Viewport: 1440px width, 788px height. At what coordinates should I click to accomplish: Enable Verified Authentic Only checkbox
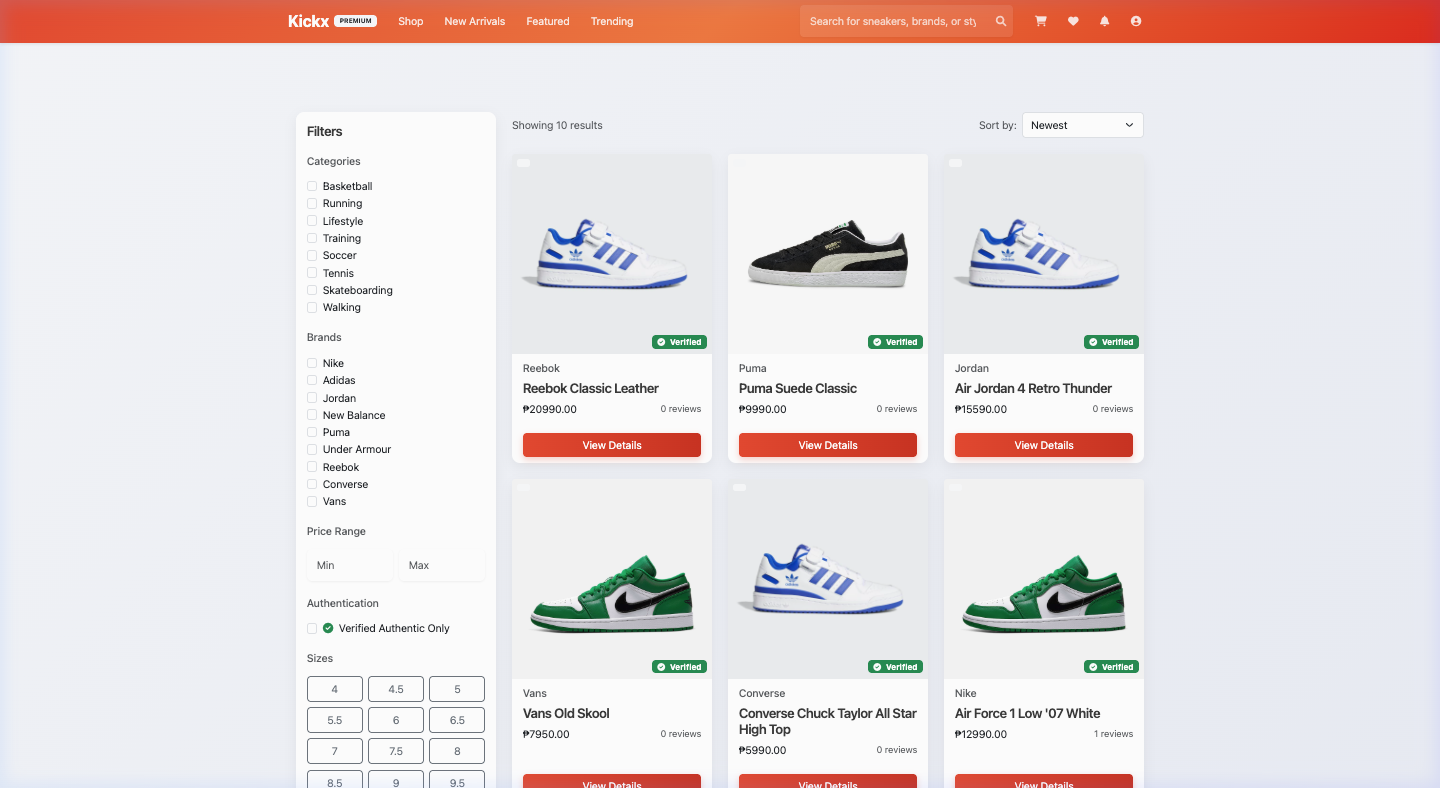point(312,628)
